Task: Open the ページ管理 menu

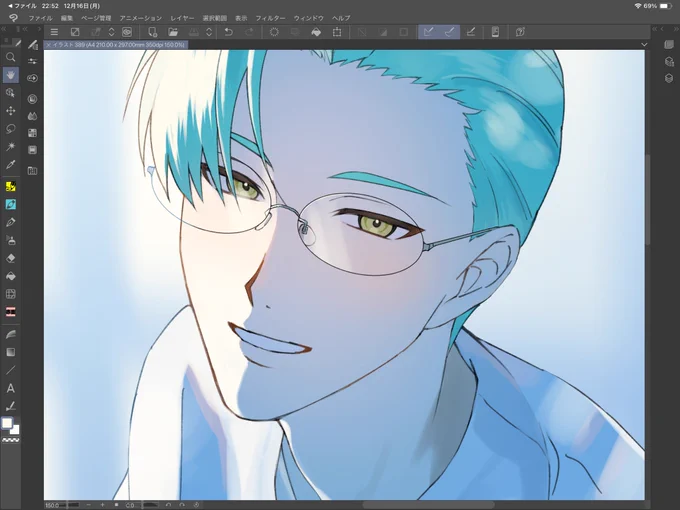Action: [x=96, y=18]
